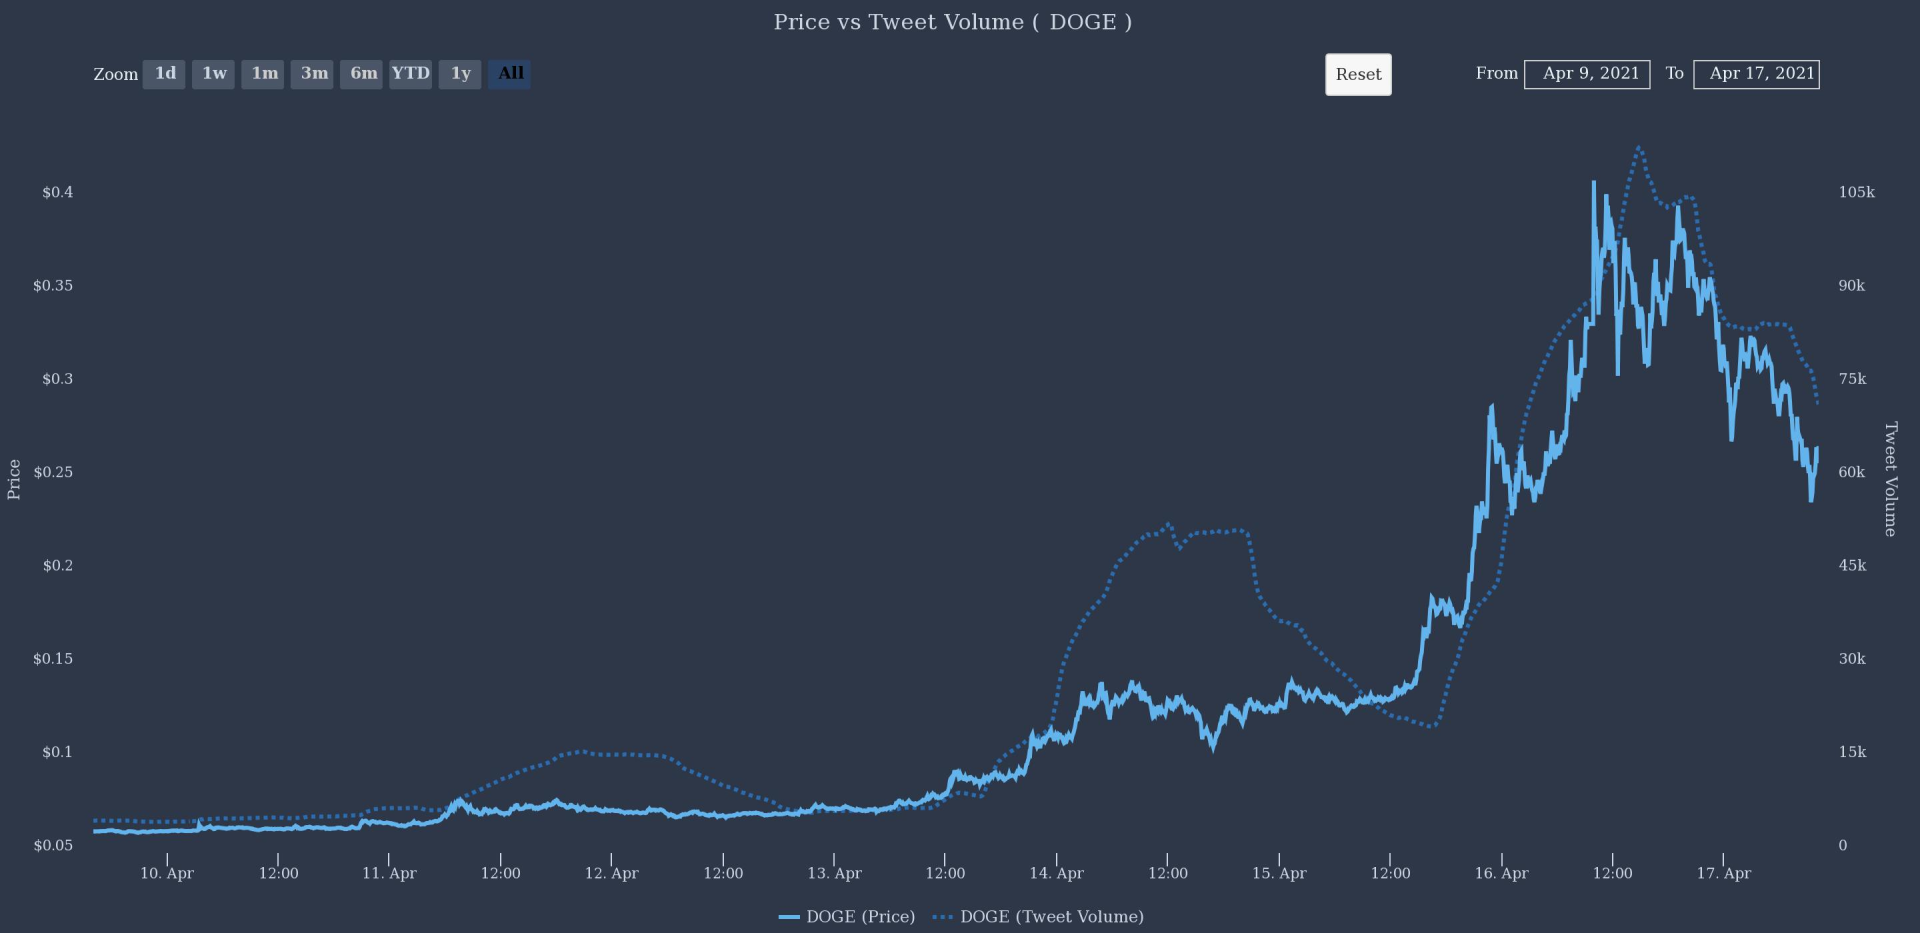
Task: Choose the 1y zoom range
Action: pyautogui.click(x=460, y=74)
